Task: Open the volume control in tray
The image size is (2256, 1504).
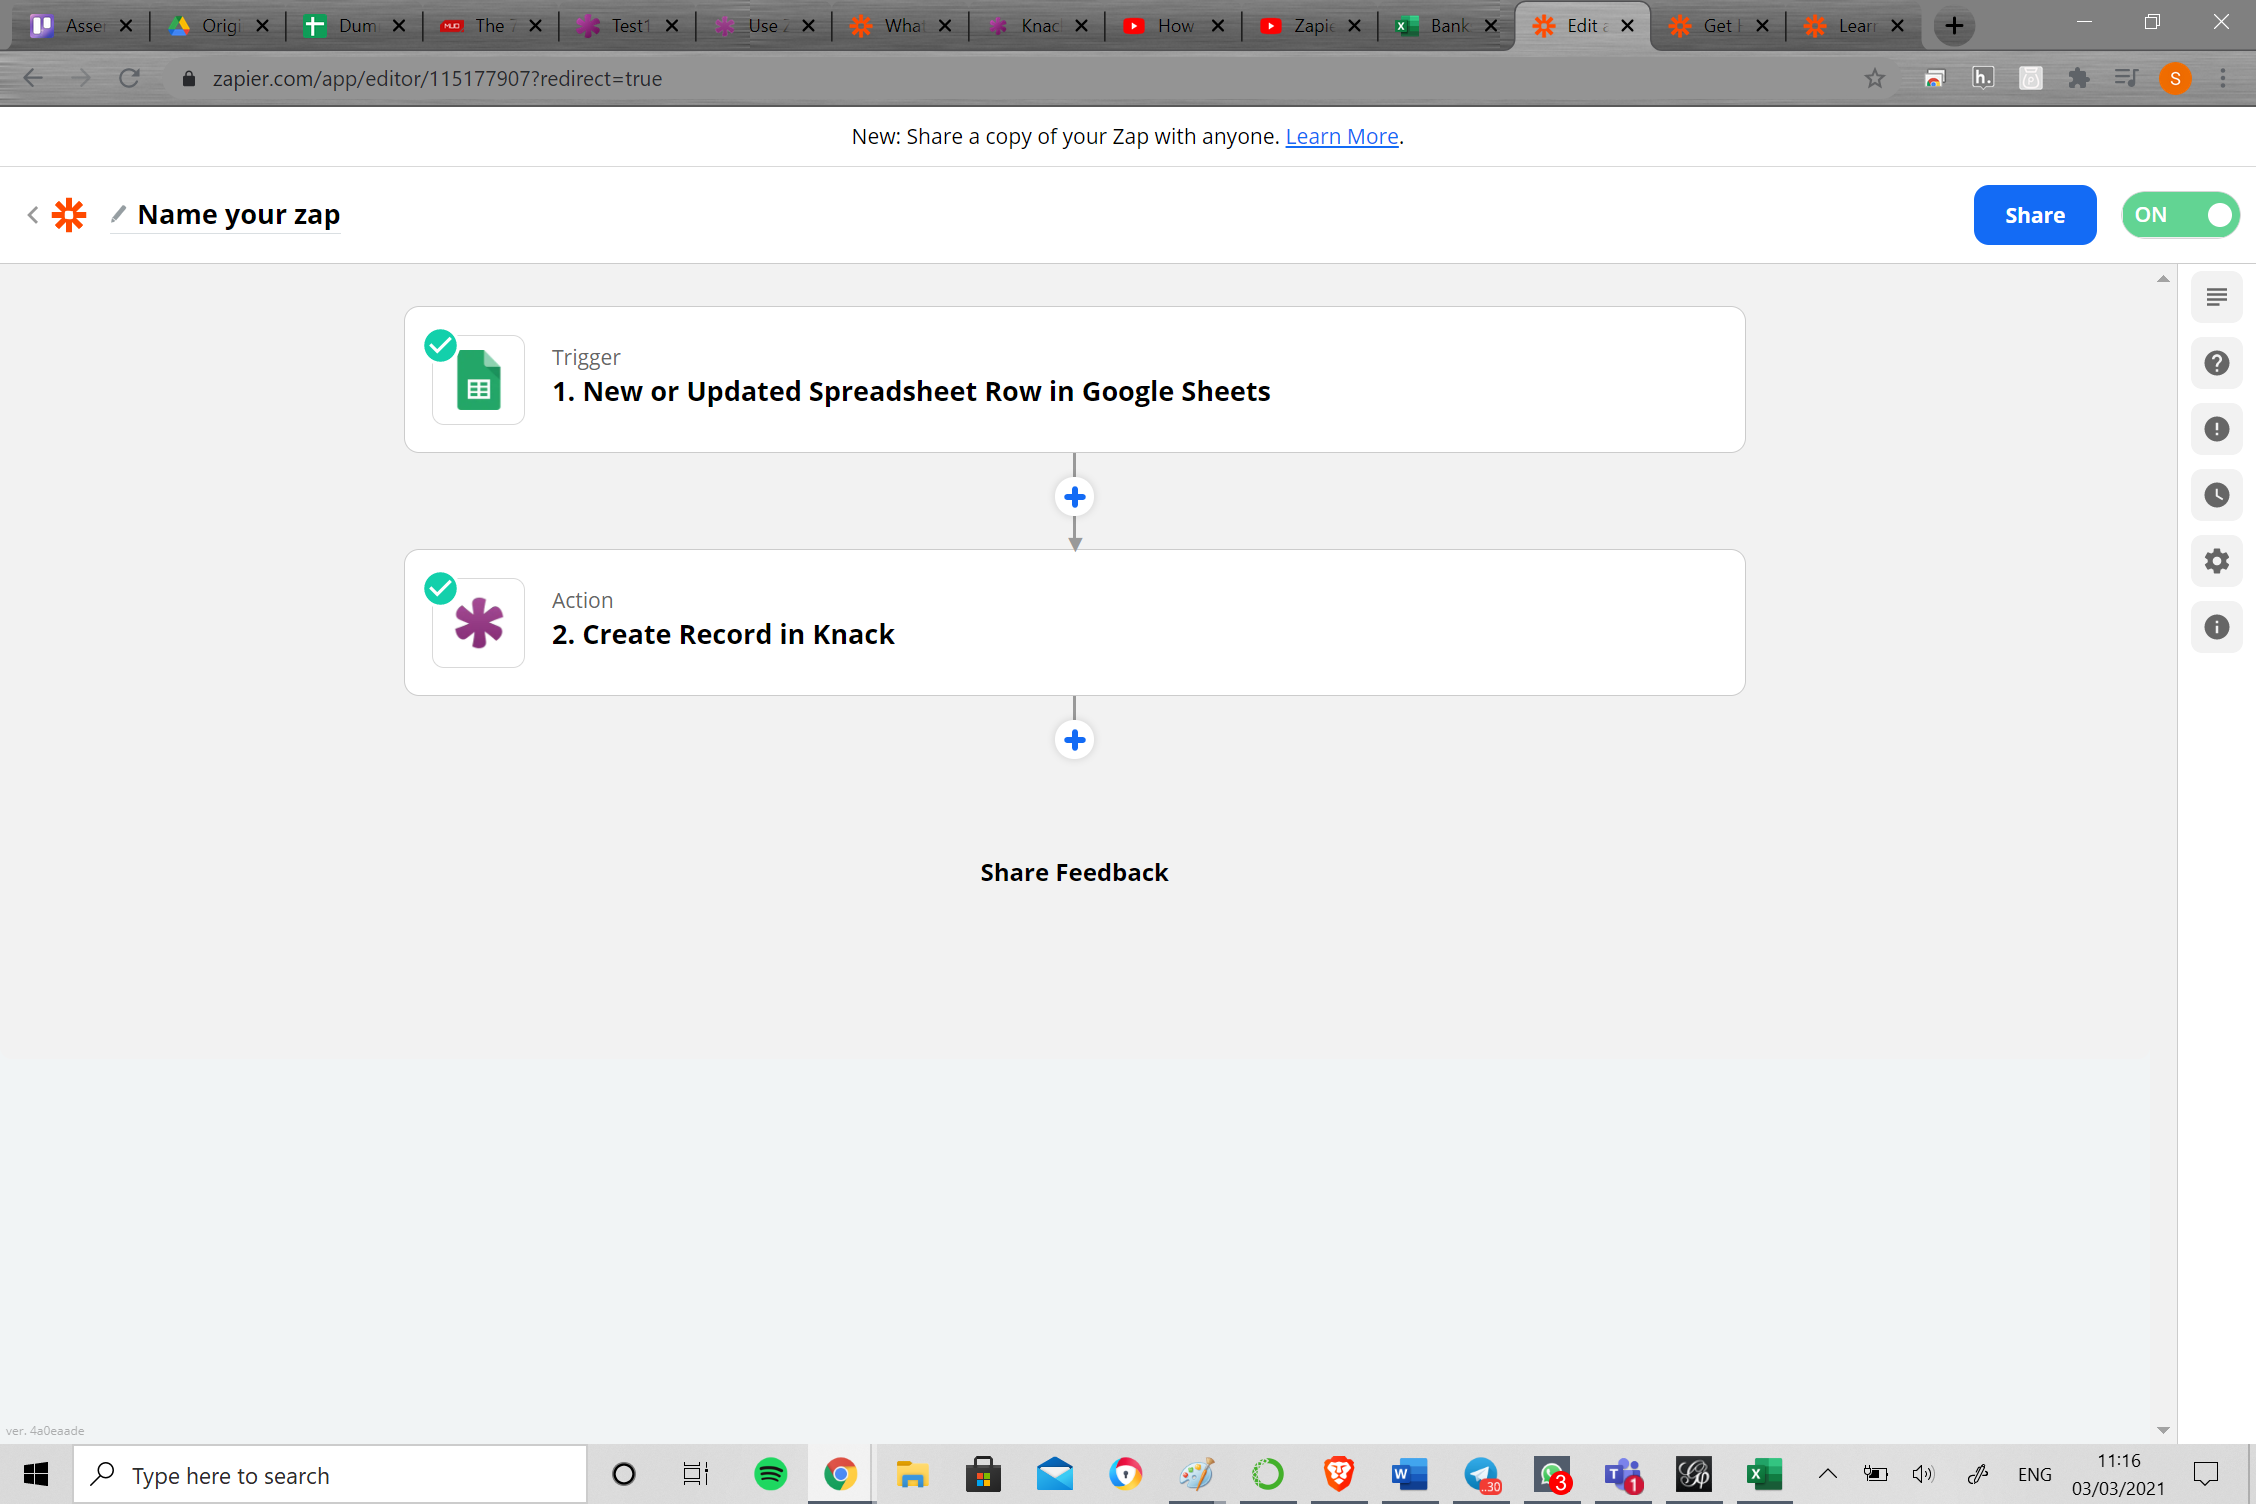Action: pyautogui.click(x=1922, y=1474)
